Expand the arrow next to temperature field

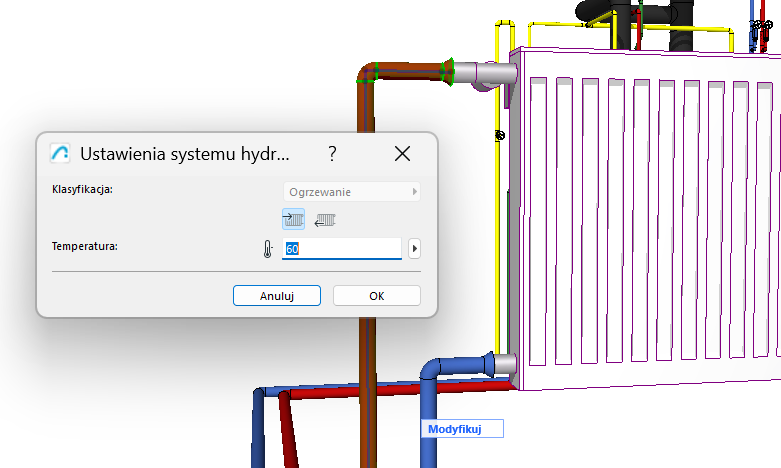coord(414,248)
